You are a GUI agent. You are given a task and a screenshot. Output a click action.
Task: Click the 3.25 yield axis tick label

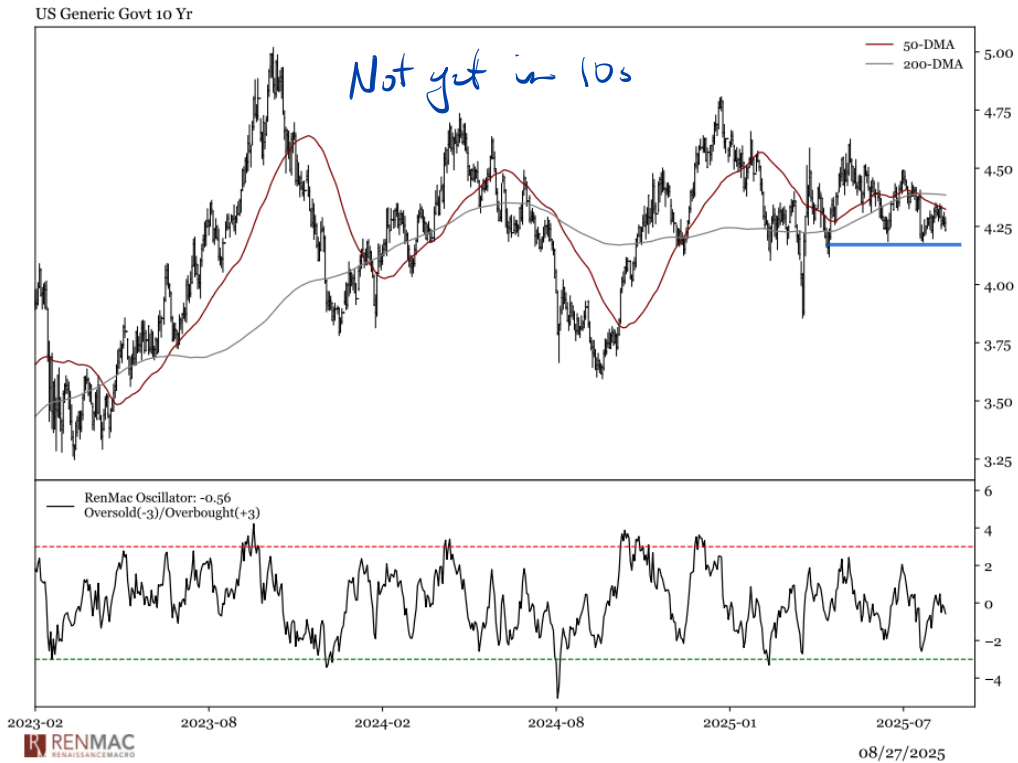coord(996,461)
